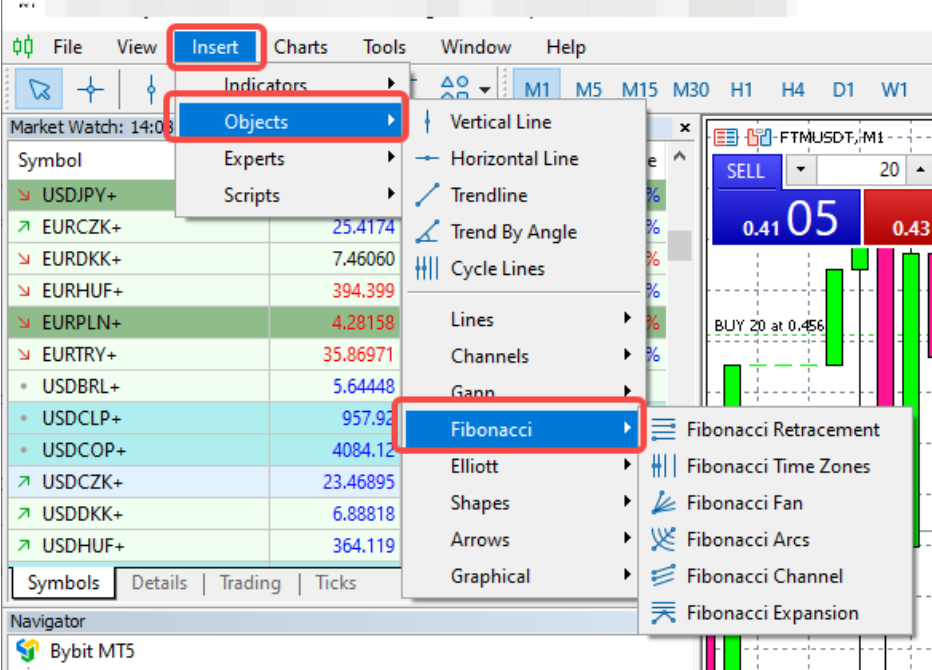Open the volume dropdown beside SELL
This screenshot has width=932, height=670.
(800, 170)
